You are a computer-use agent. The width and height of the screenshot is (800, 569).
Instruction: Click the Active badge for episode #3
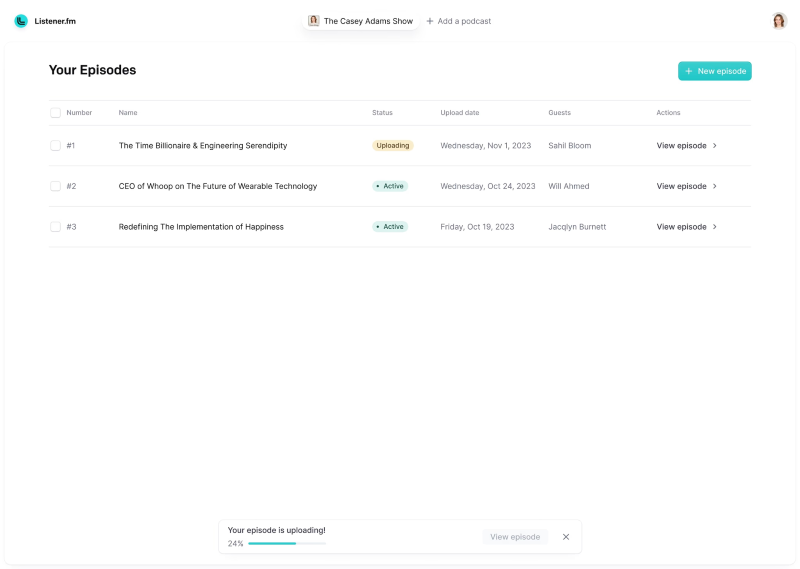coord(390,227)
